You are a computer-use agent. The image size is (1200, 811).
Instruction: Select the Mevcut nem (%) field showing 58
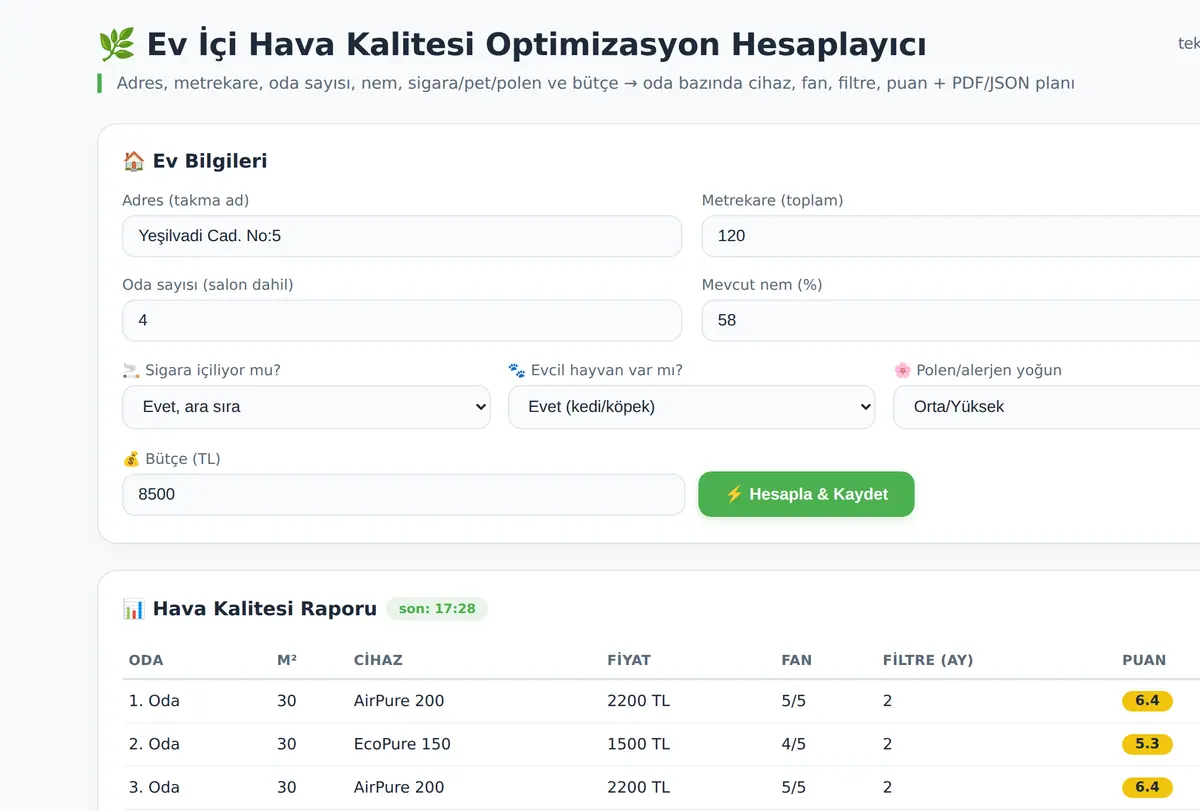click(951, 320)
